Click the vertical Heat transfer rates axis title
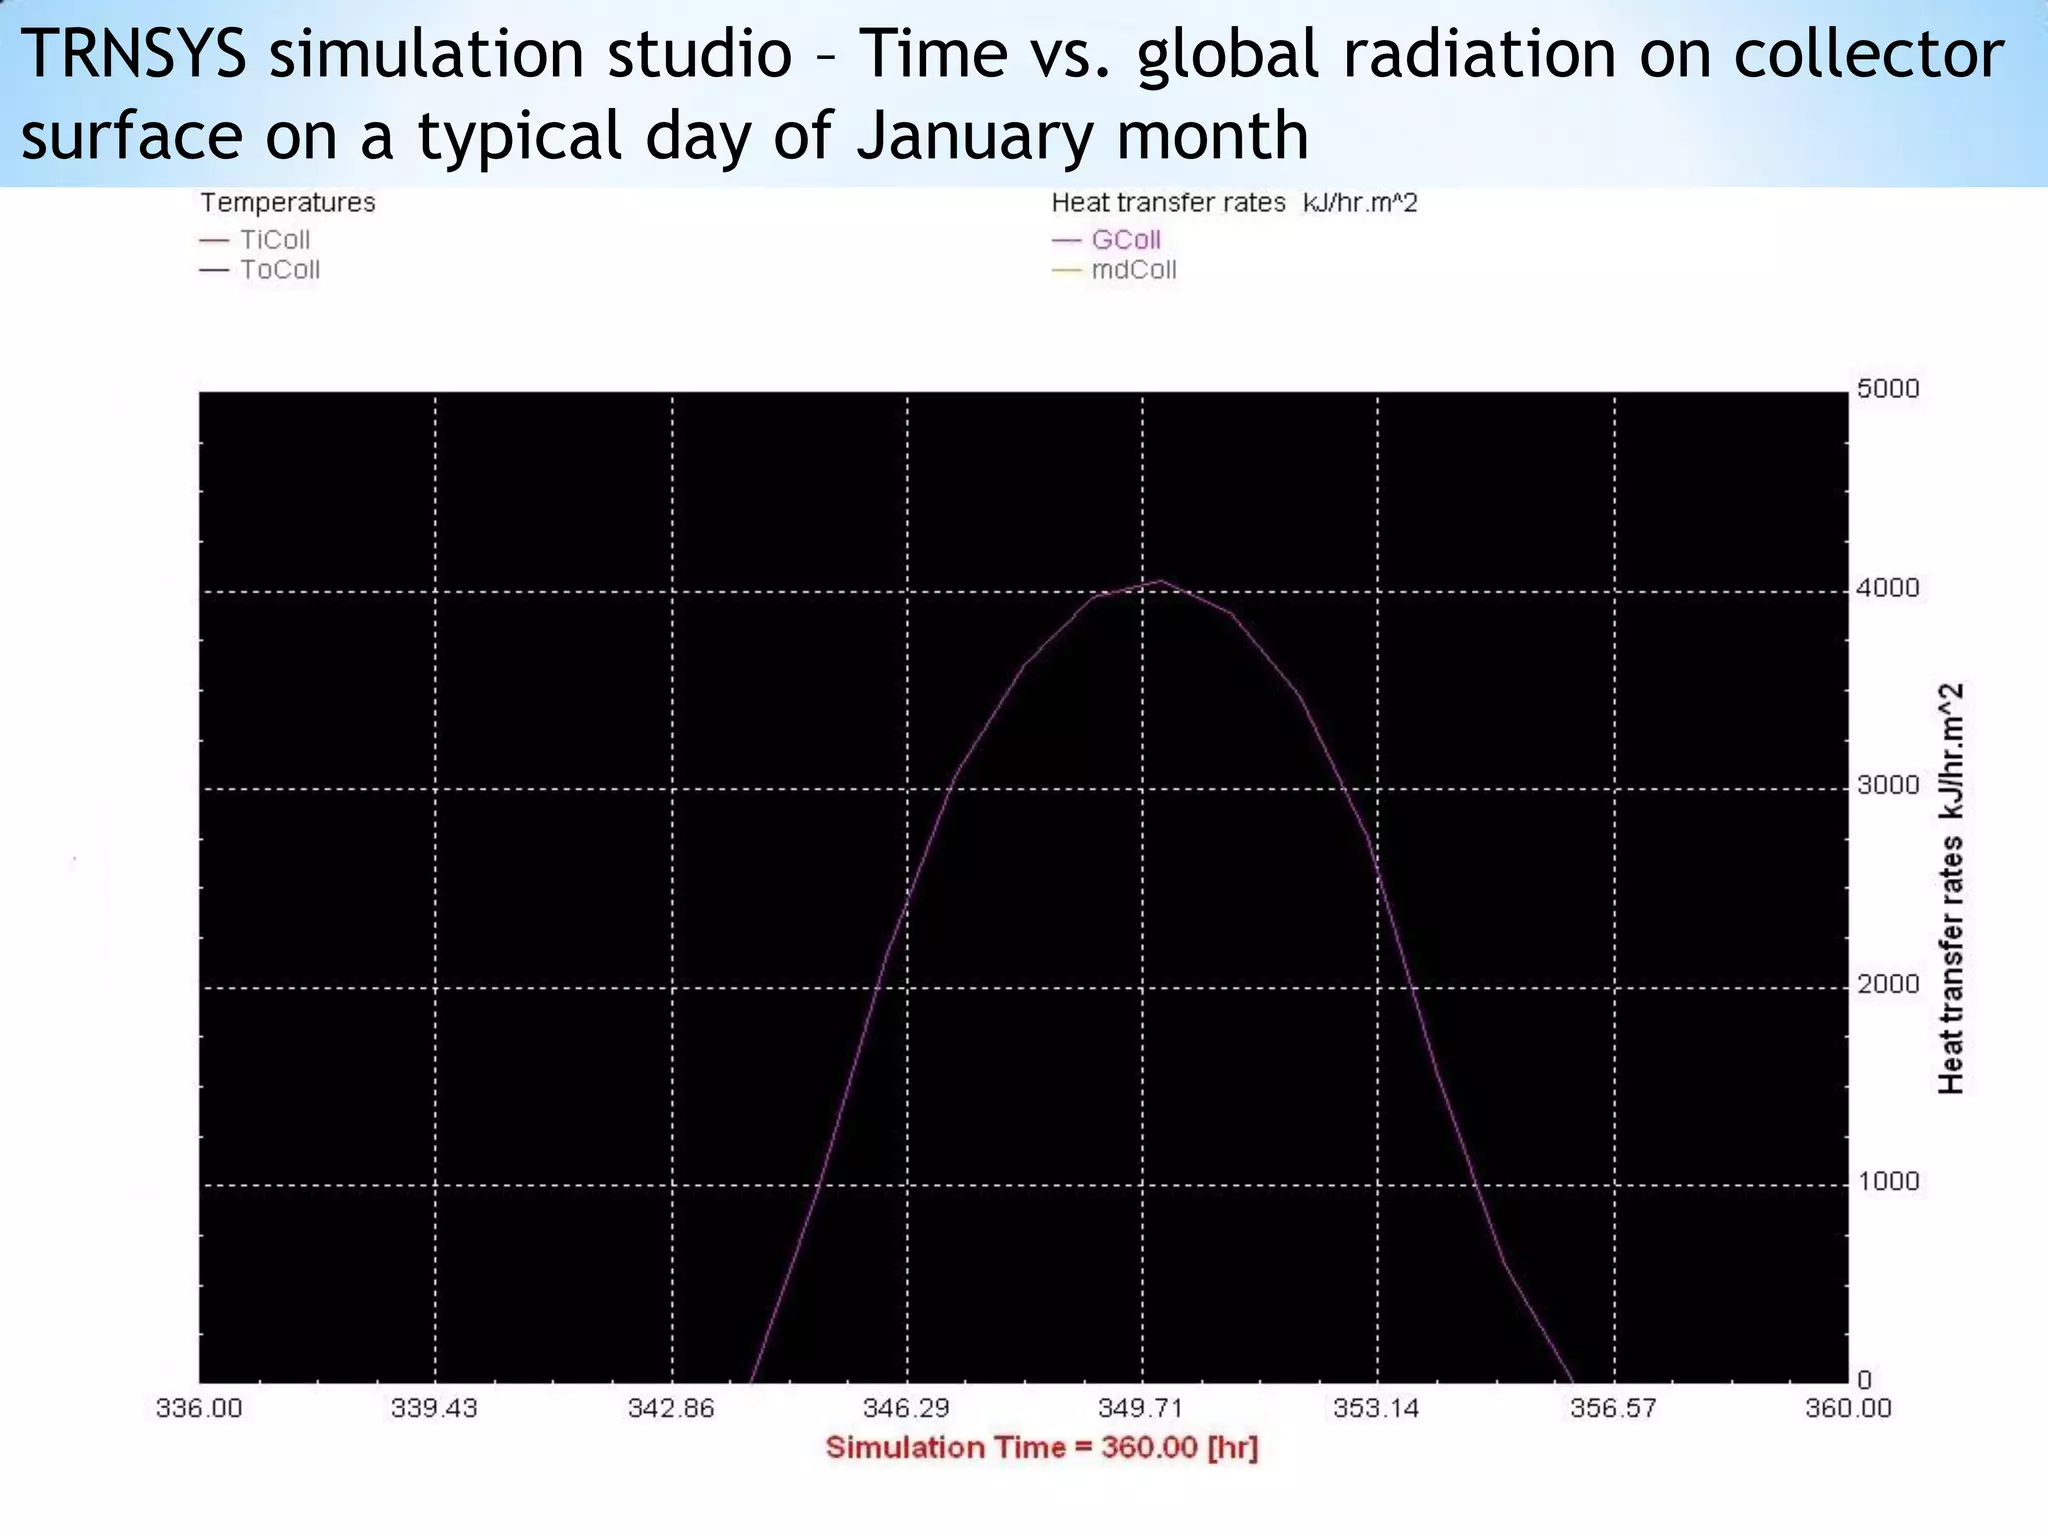 (1951, 889)
